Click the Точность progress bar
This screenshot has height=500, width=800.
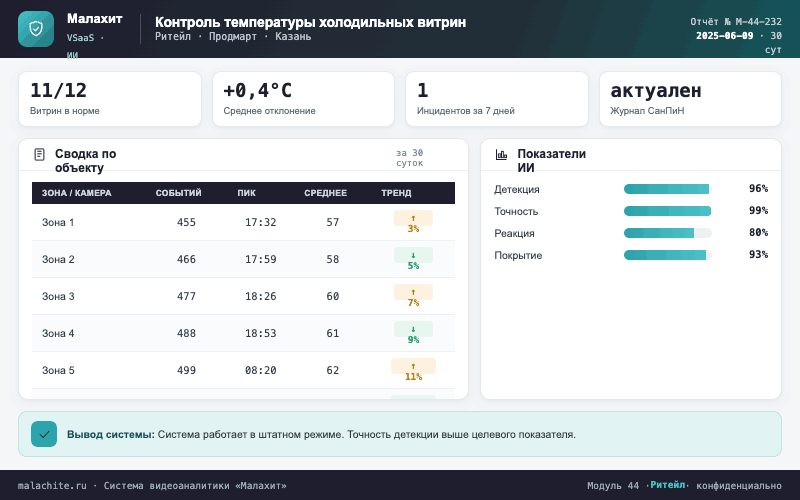point(667,211)
